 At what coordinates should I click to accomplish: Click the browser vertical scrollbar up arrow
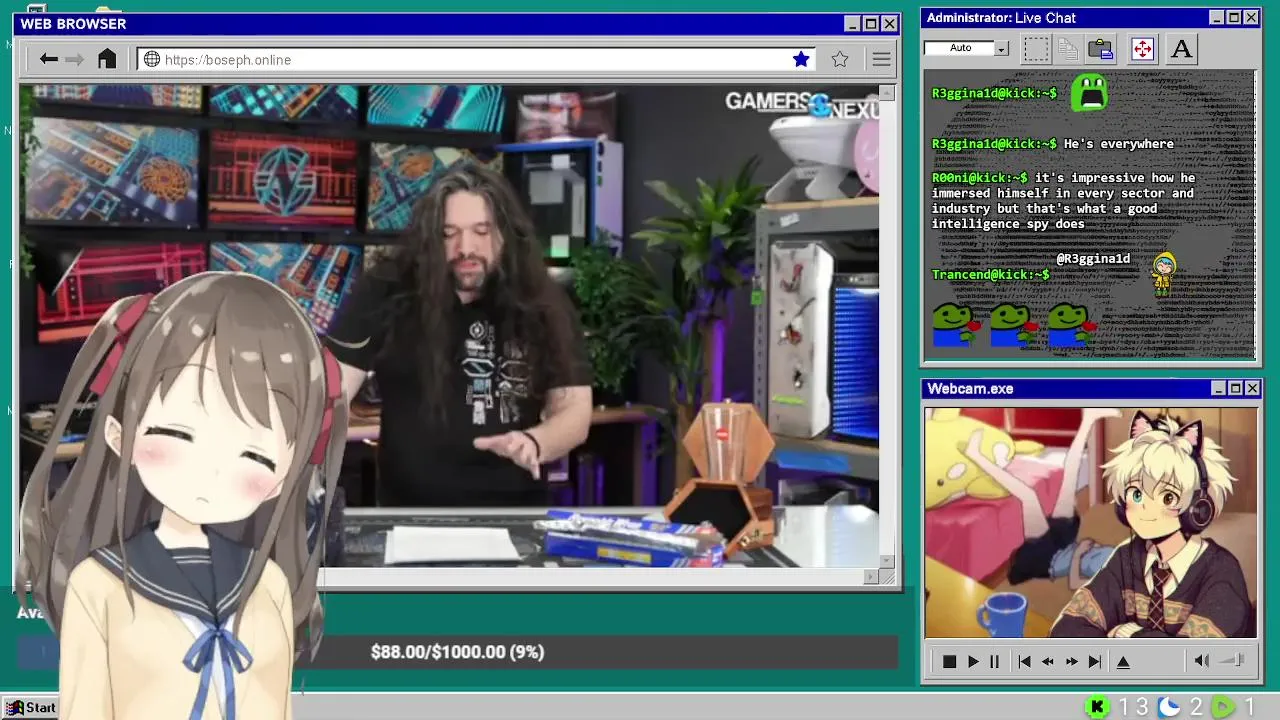886,93
